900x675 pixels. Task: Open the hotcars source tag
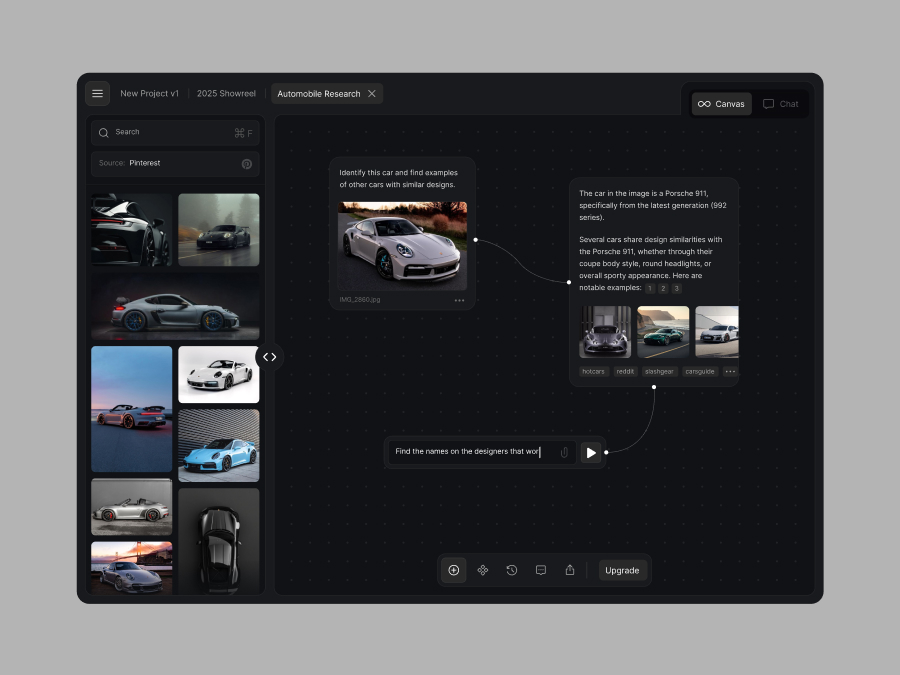pyautogui.click(x=593, y=371)
